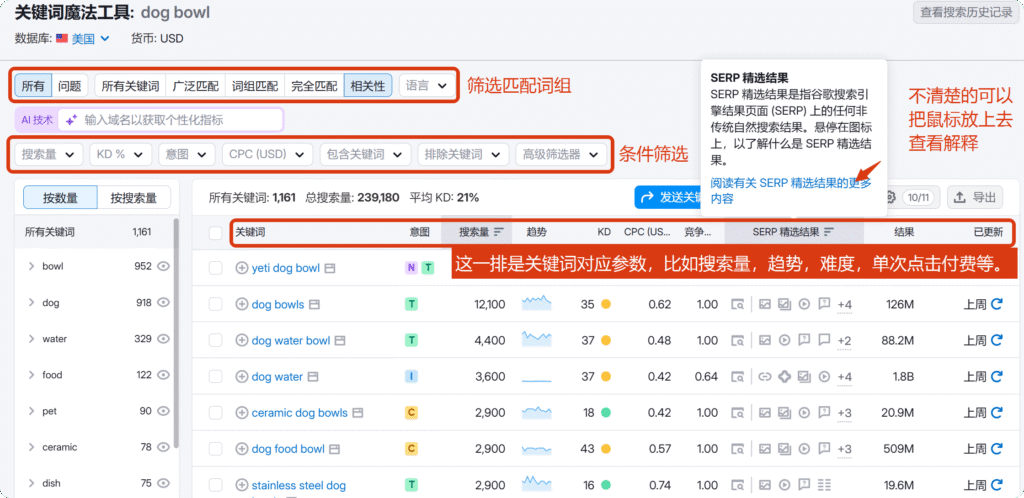Switch to 广泛匹配 match type
Screen dimensions: 1024x498
pyautogui.click(x=196, y=86)
